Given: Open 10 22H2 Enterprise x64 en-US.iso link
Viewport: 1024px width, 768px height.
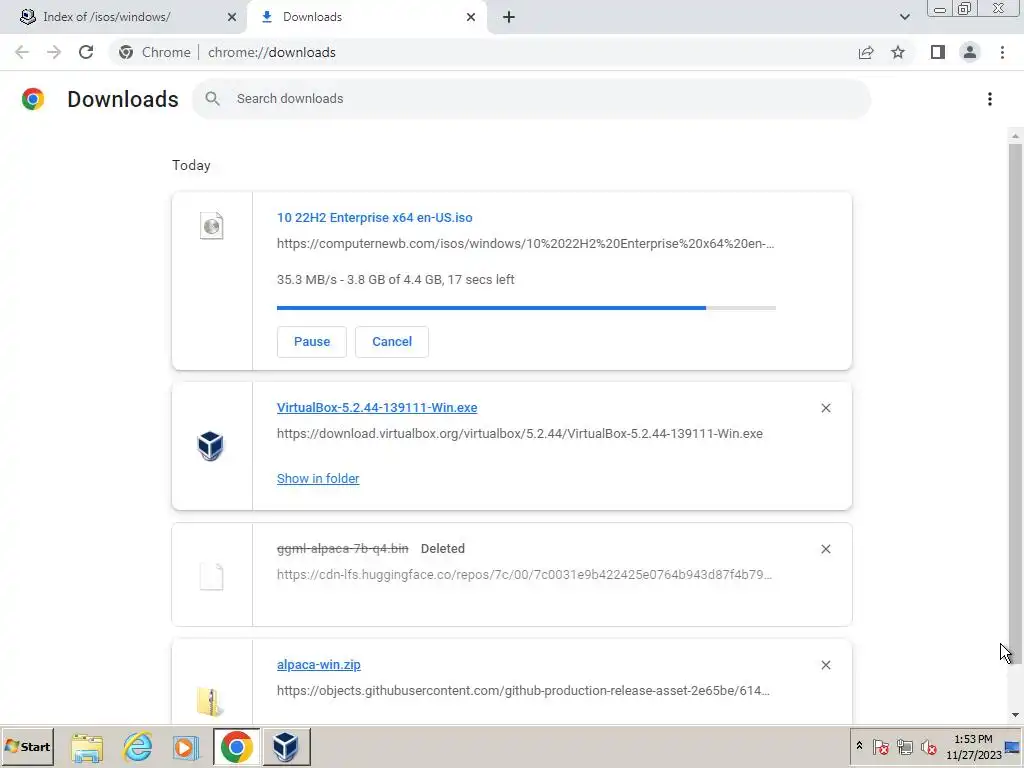Looking at the screenshot, I should pyautogui.click(x=374, y=217).
